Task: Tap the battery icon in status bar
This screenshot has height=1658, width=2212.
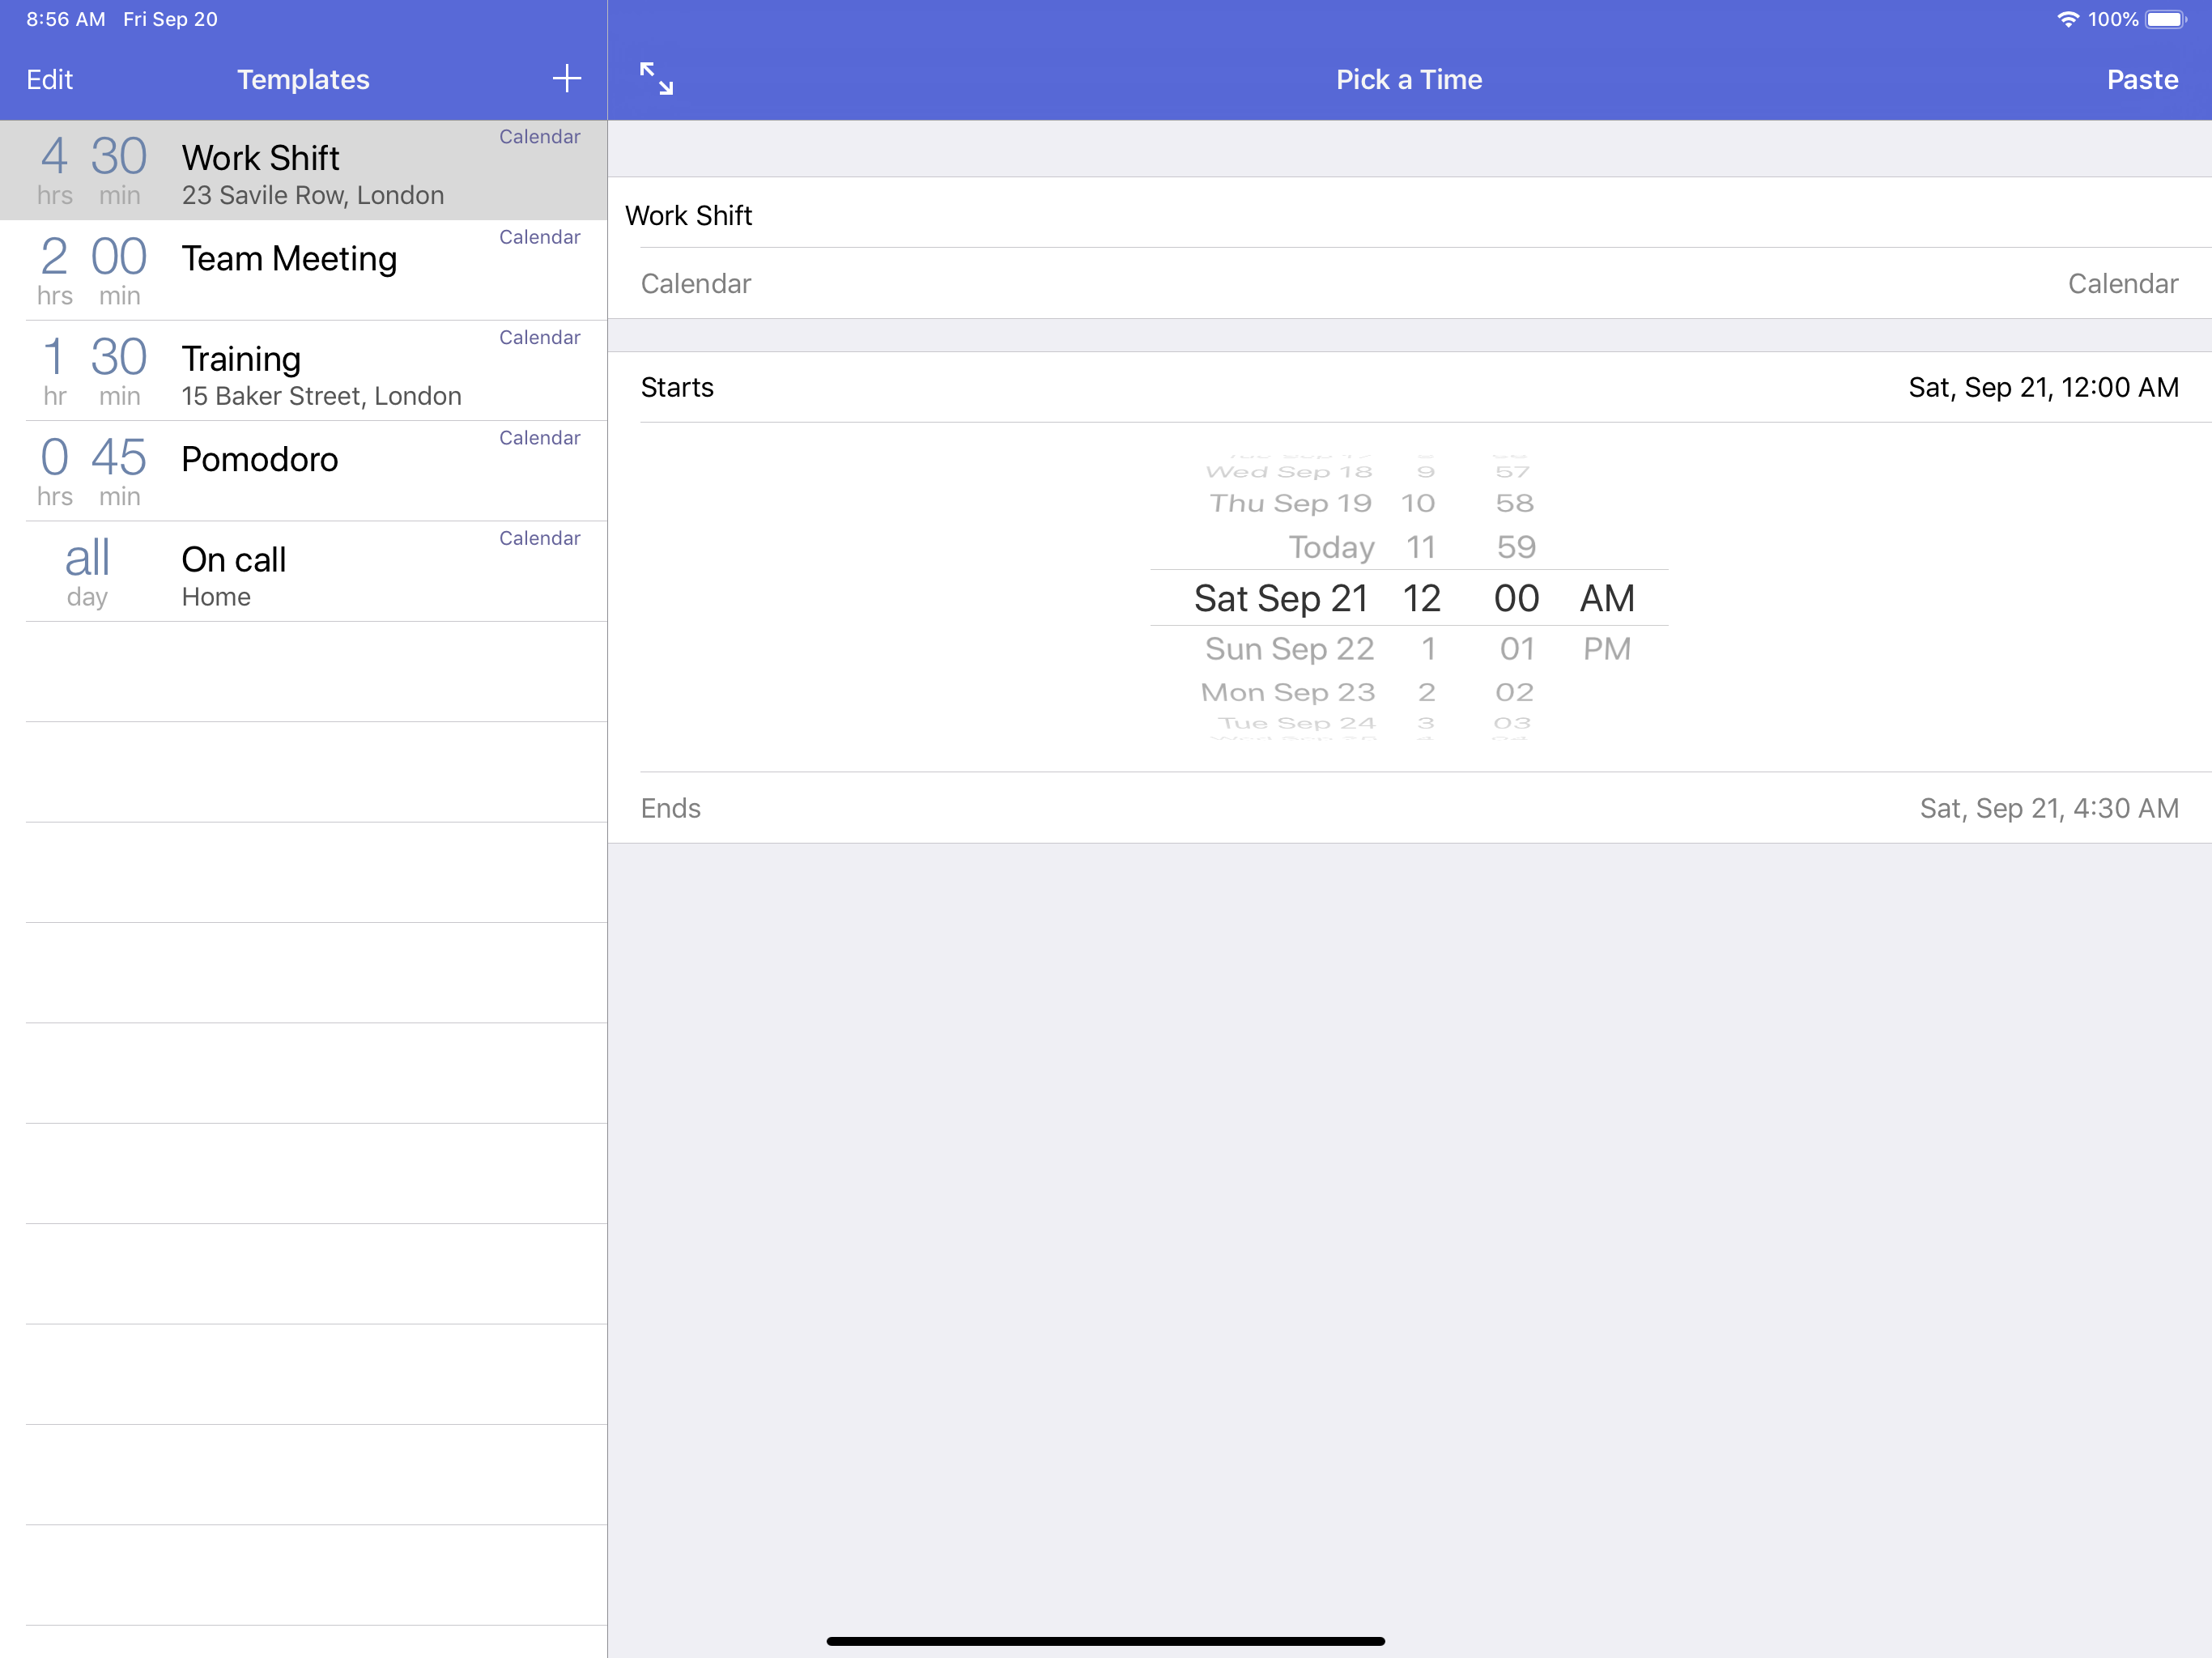Action: 2165,19
